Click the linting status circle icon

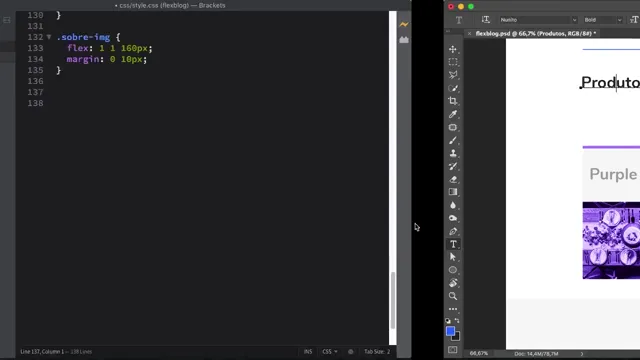coord(351,351)
